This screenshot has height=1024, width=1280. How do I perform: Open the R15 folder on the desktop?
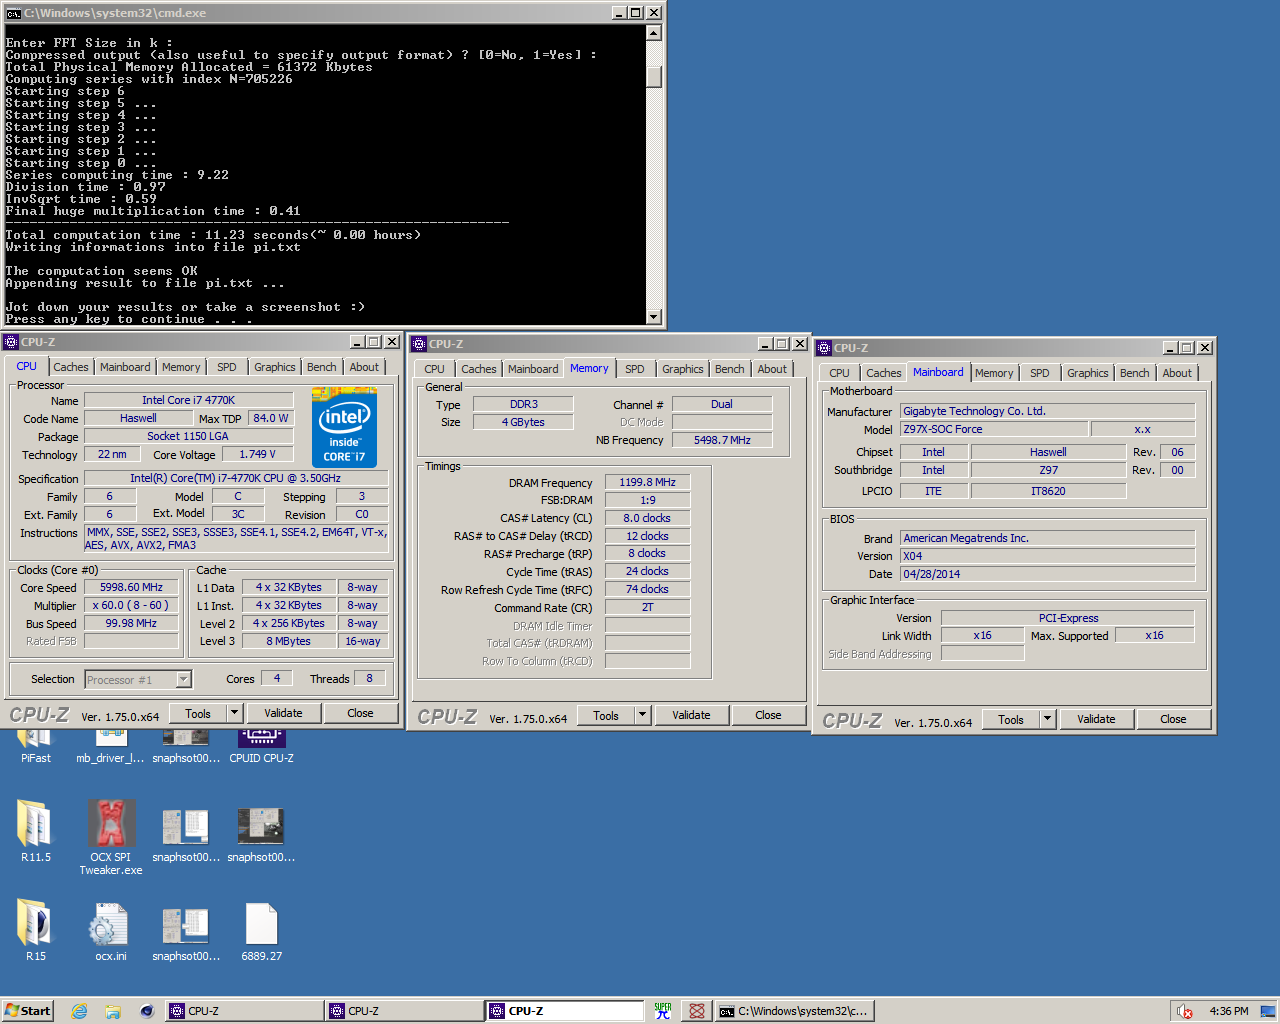coord(35,930)
